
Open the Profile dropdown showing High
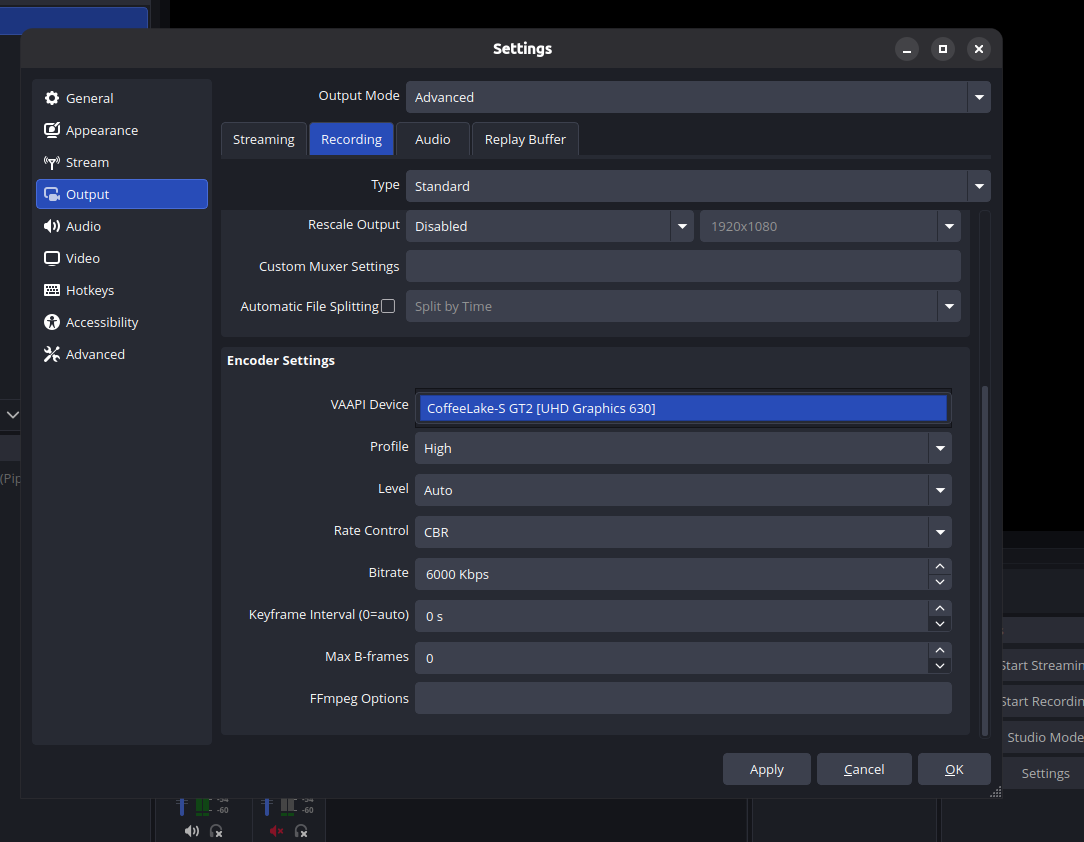tap(683, 448)
